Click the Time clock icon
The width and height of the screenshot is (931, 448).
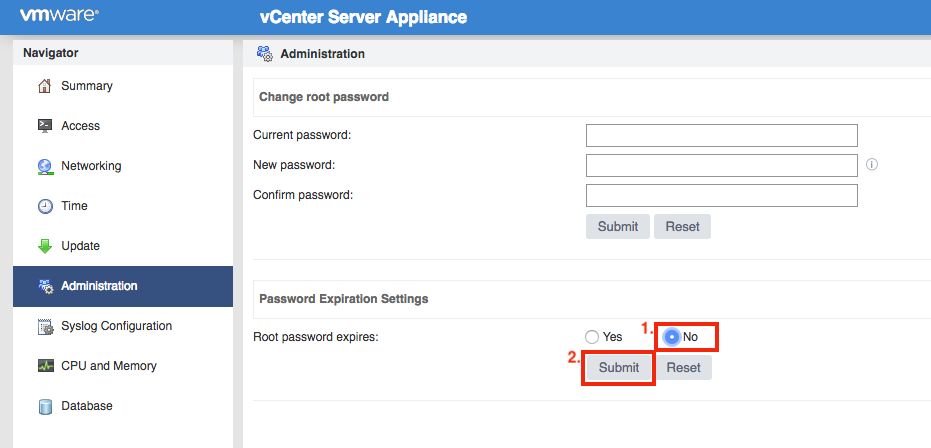tap(45, 206)
